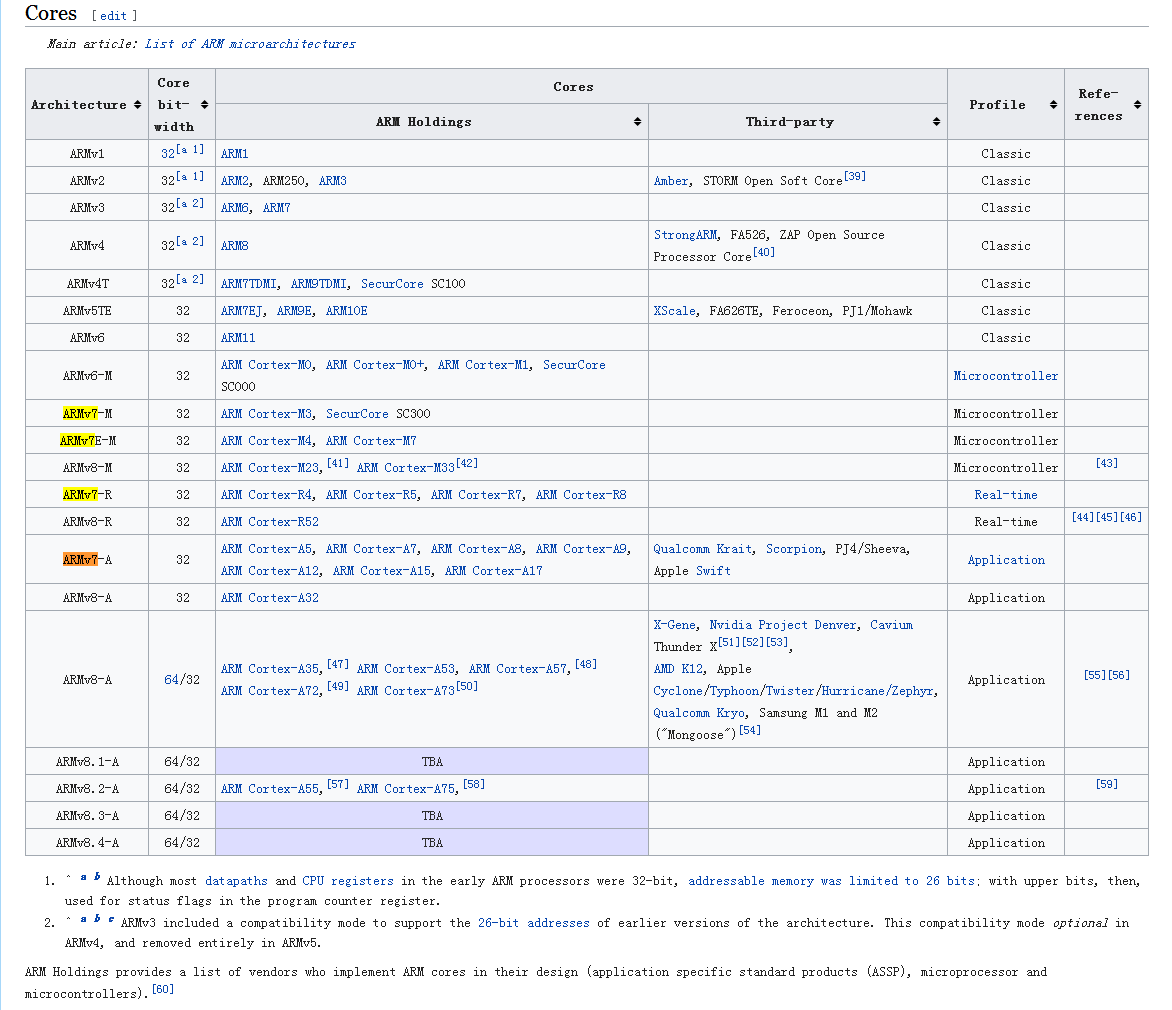
Task: Open the Microcontroller profile link for ARMv6-M
Action: (1005, 376)
